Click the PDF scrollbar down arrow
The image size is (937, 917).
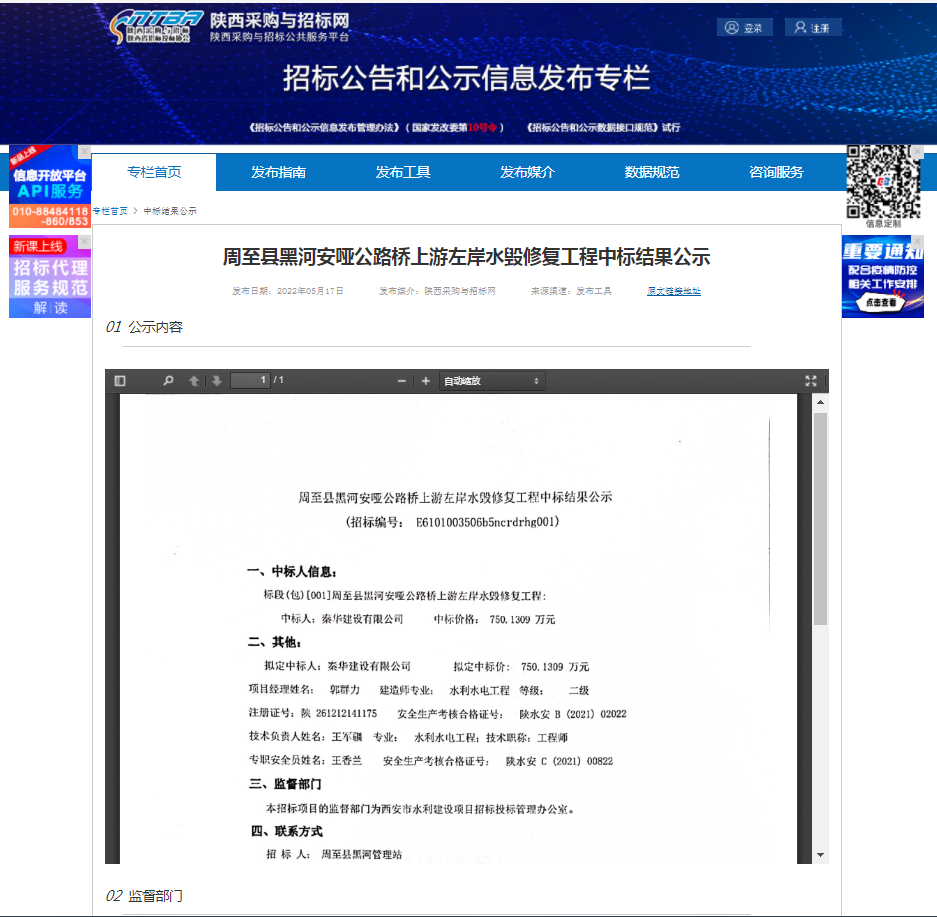pyautogui.click(x=820, y=855)
